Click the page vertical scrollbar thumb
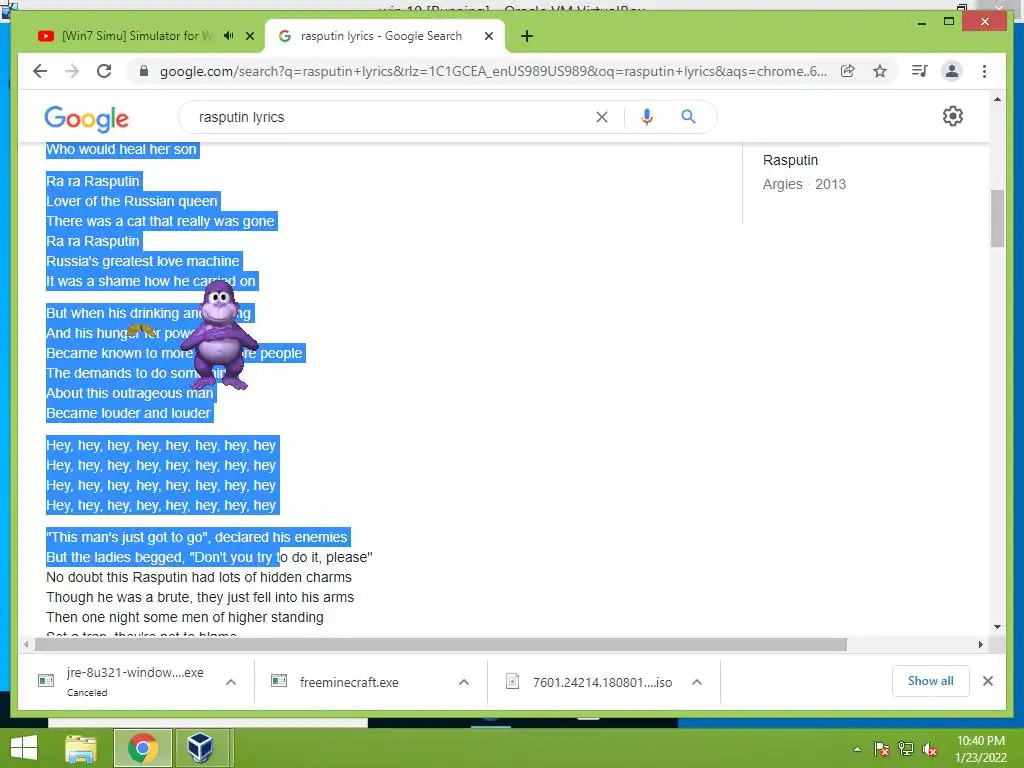The width and height of the screenshot is (1024, 768). (x=997, y=218)
